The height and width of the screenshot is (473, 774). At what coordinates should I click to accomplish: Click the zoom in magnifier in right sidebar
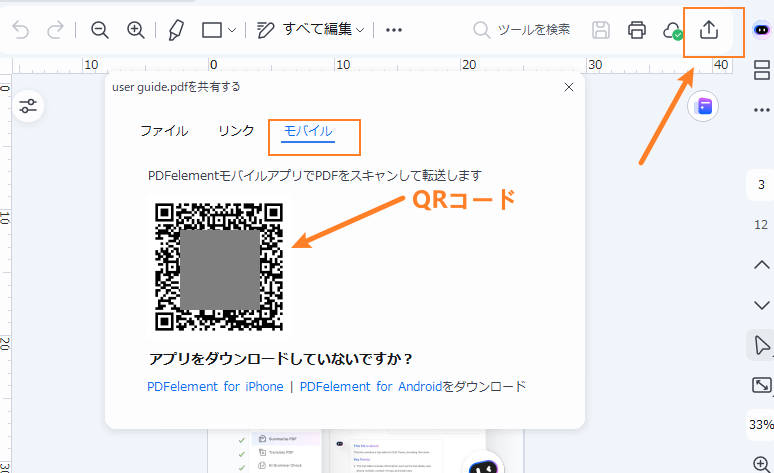762,464
